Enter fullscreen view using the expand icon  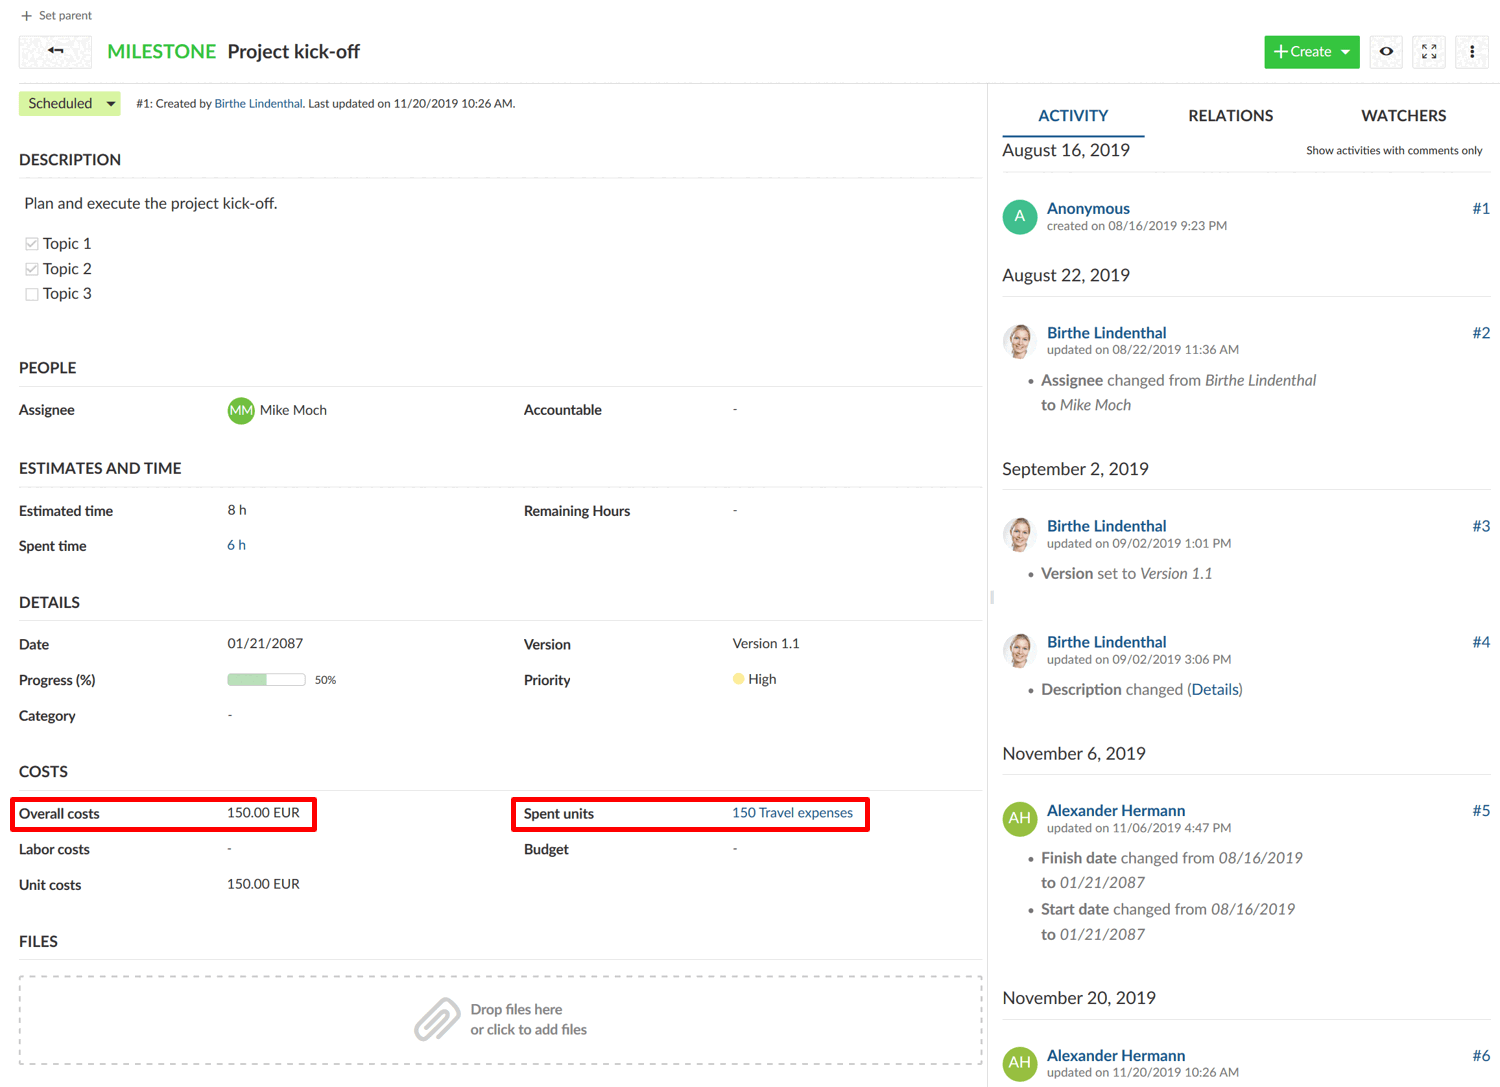[1428, 51]
